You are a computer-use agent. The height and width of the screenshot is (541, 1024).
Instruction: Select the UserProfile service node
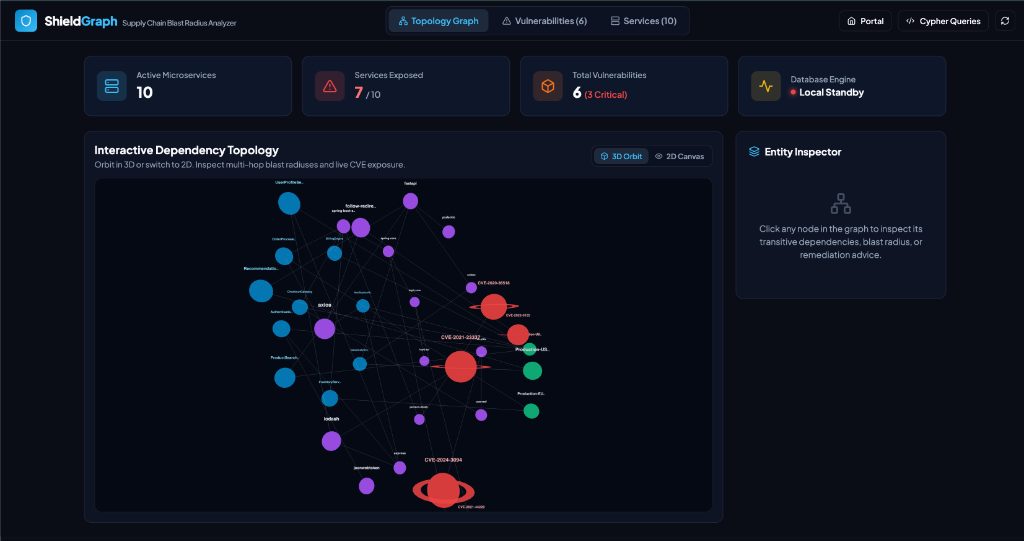[289, 203]
